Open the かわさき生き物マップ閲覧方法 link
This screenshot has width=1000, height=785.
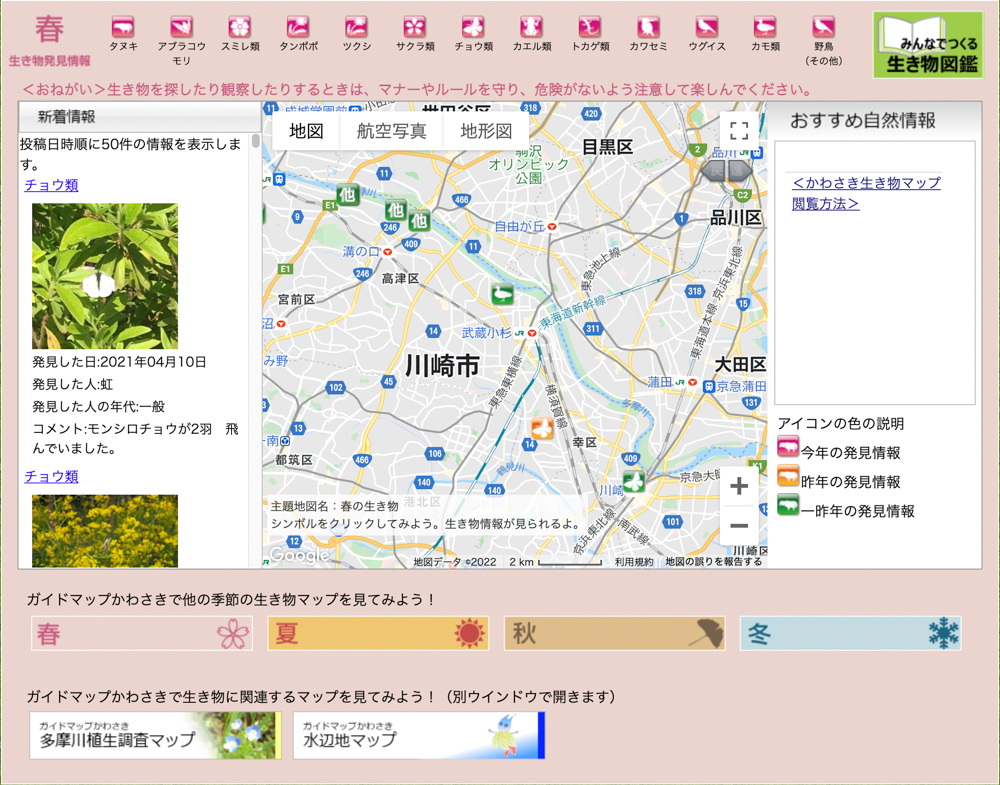[866, 193]
